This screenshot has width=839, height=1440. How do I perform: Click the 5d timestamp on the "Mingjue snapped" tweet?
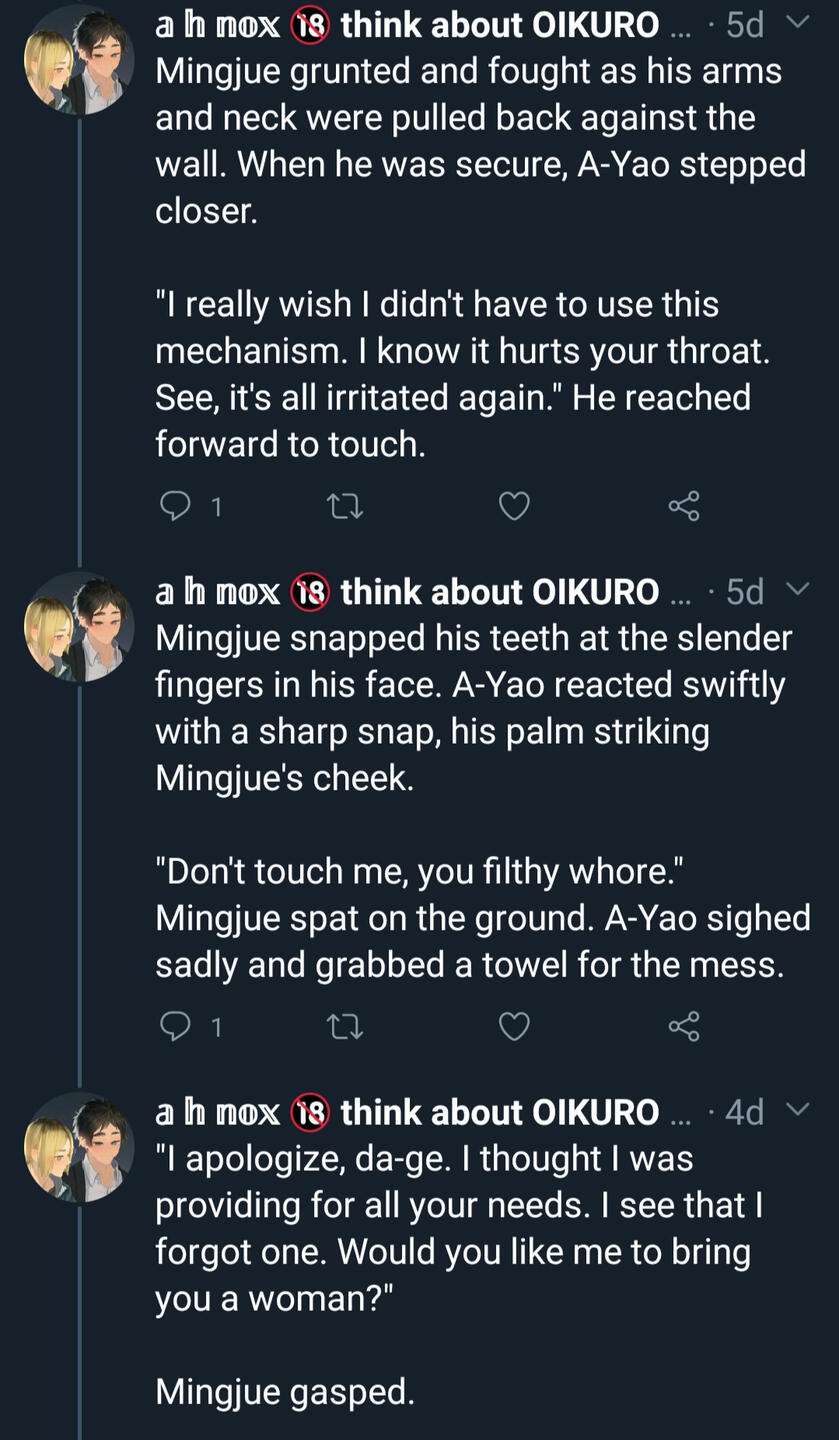(744, 592)
